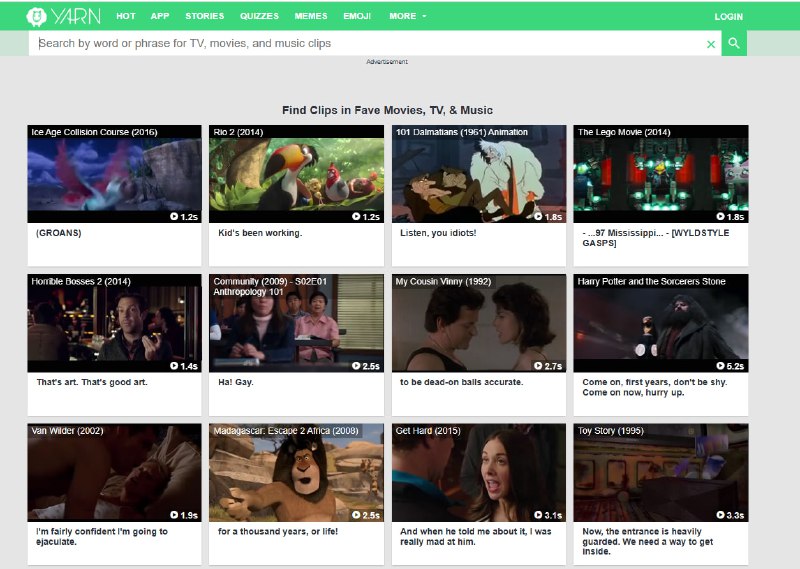Expand the MORE dropdown menu
The image size is (800, 569).
[x=407, y=16]
